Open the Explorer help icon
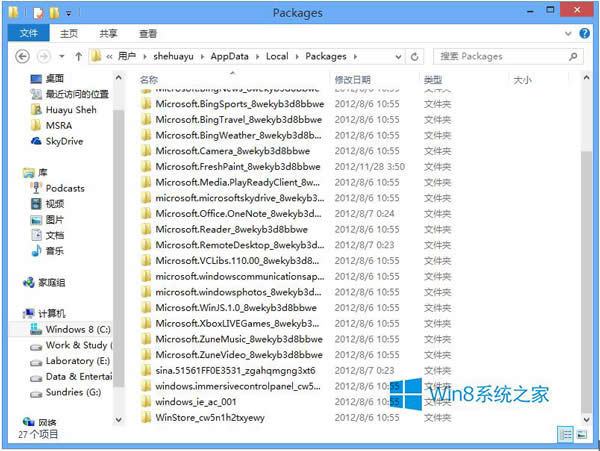This screenshot has height=451, width=600. click(x=584, y=33)
